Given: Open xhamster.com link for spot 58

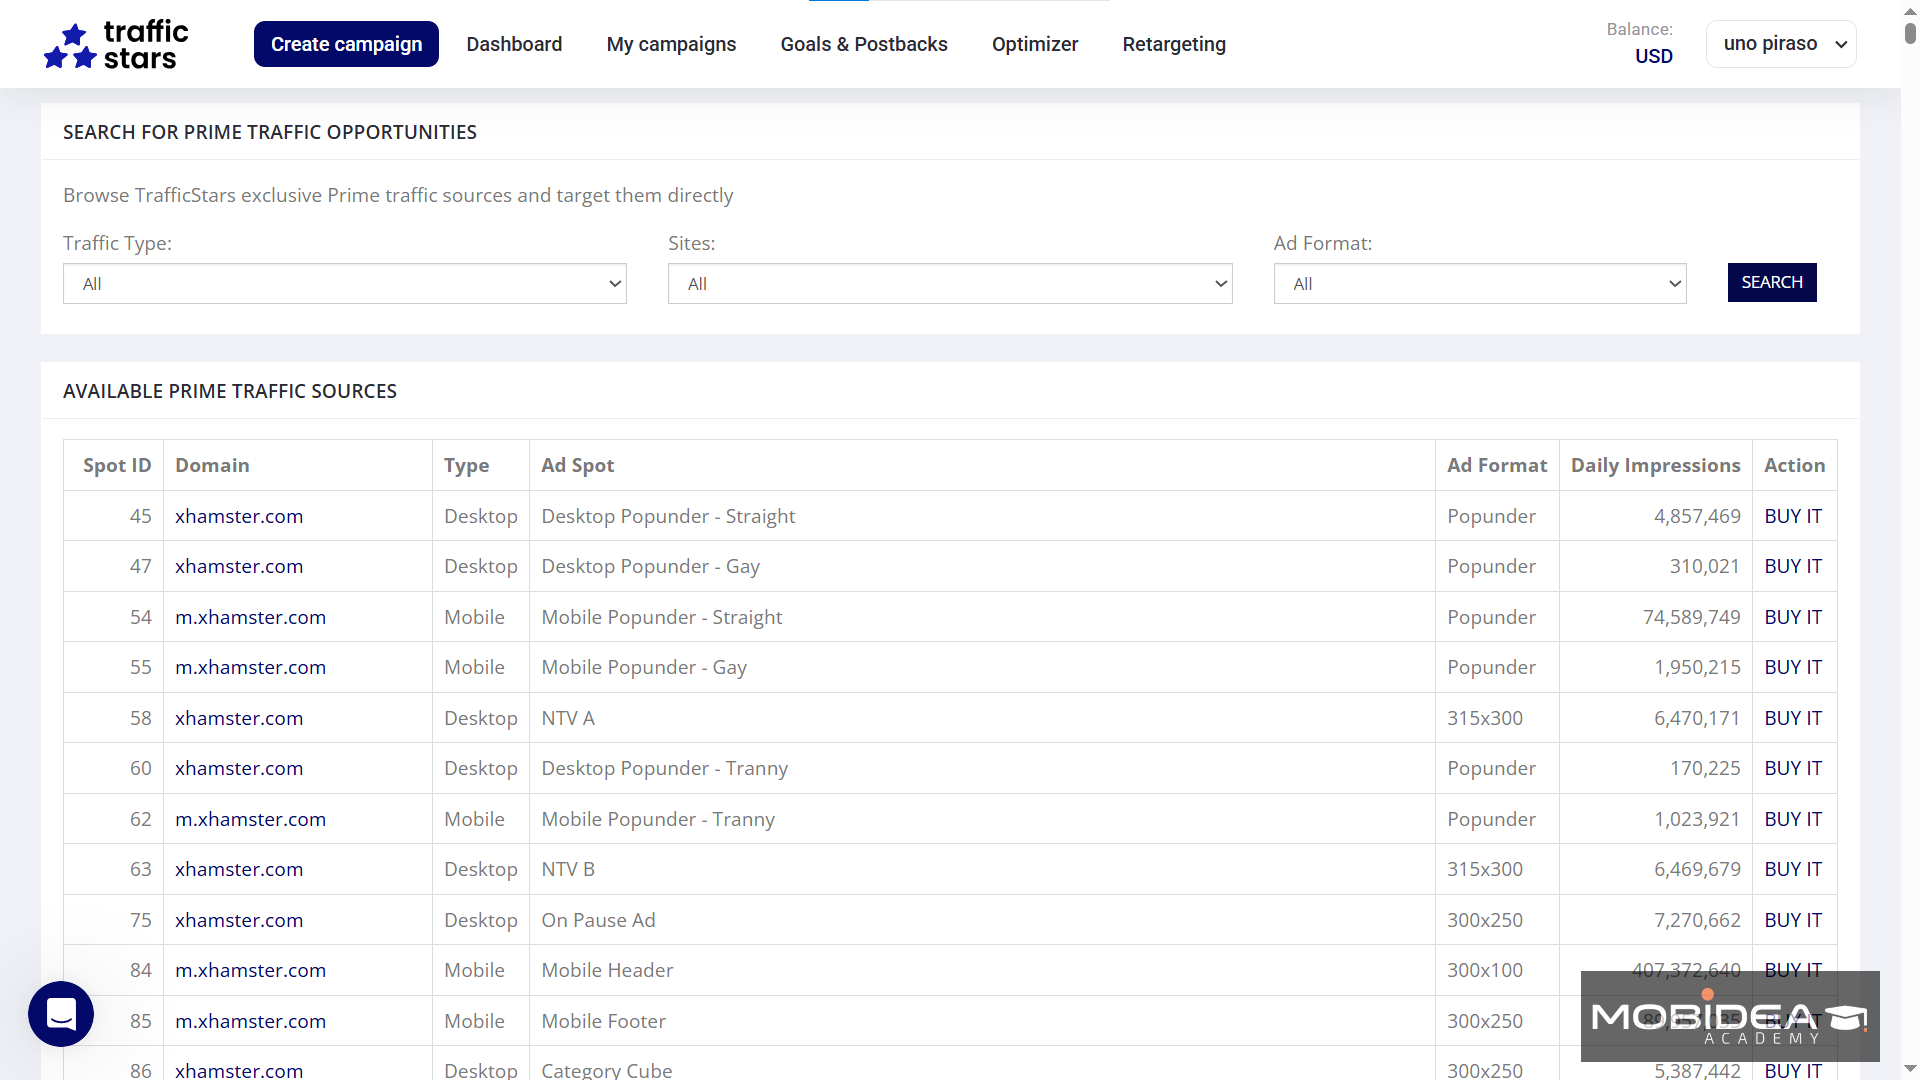Looking at the screenshot, I should [239, 718].
